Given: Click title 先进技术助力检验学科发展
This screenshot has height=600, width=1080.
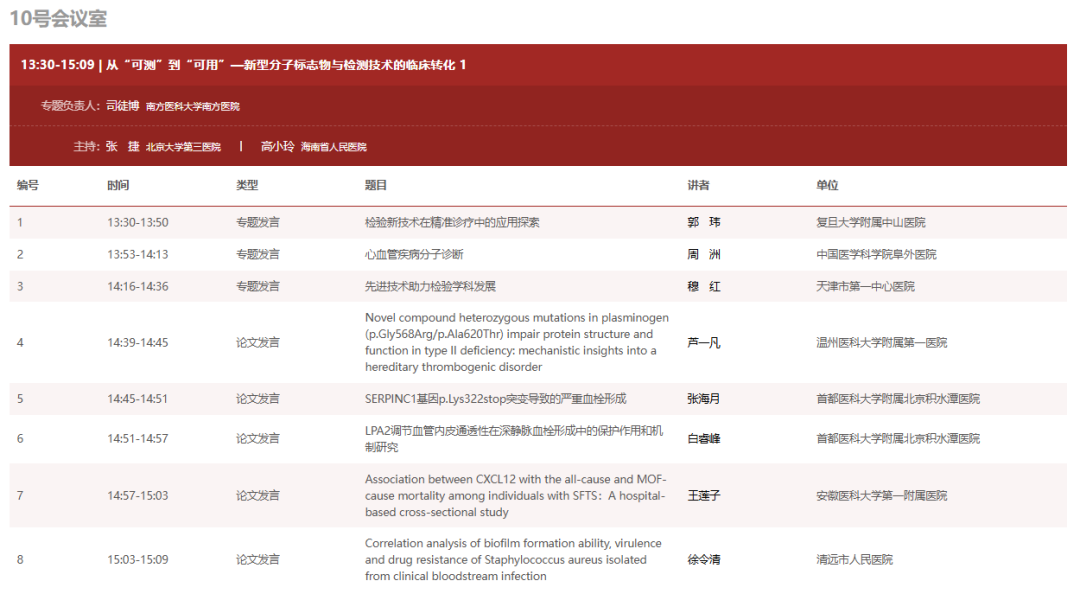Looking at the screenshot, I should pos(430,287).
